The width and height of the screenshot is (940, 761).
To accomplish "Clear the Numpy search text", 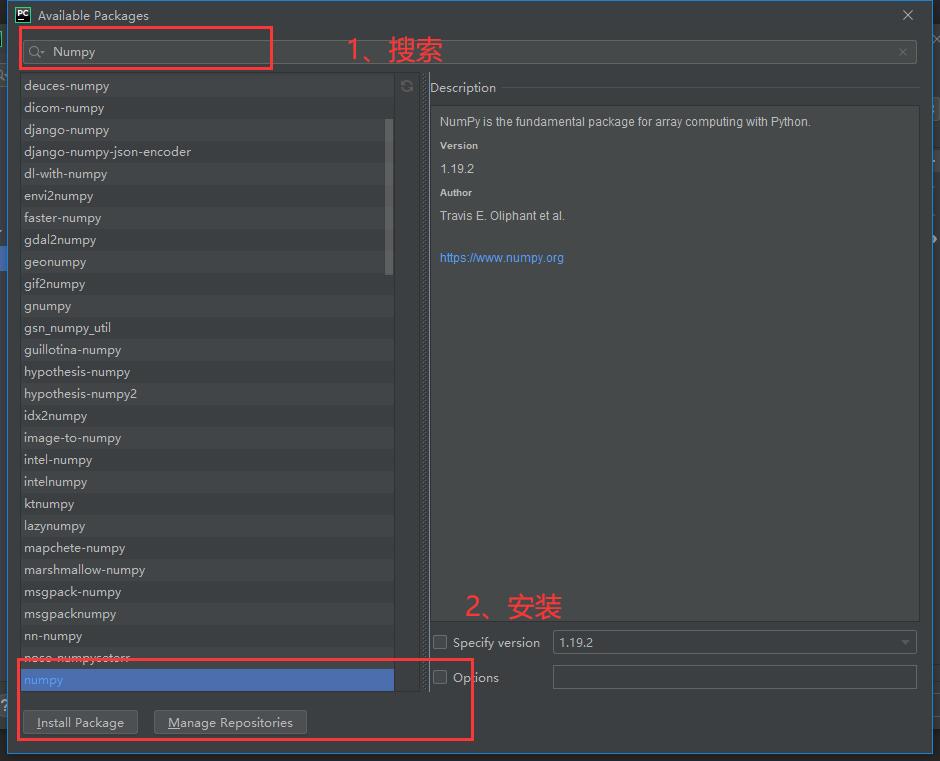I will pos(903,52).
